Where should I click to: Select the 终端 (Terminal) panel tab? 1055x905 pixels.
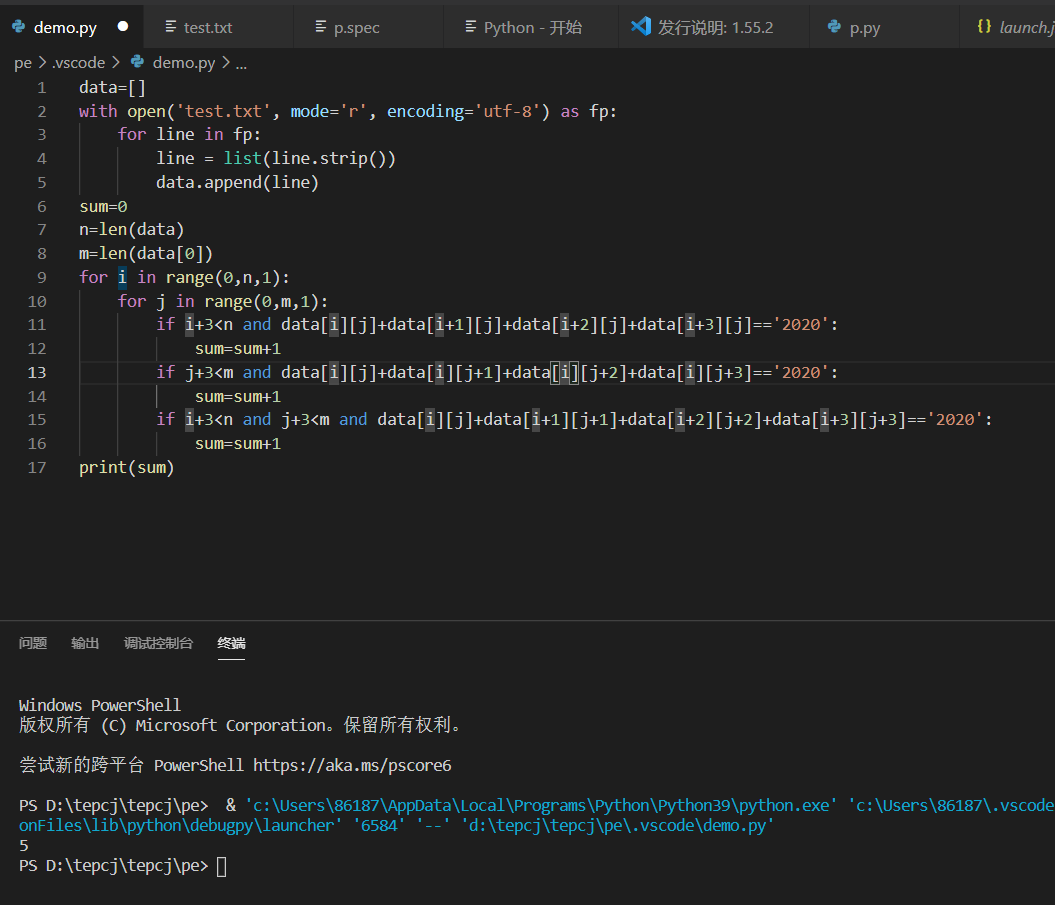[x=231, y=643]
